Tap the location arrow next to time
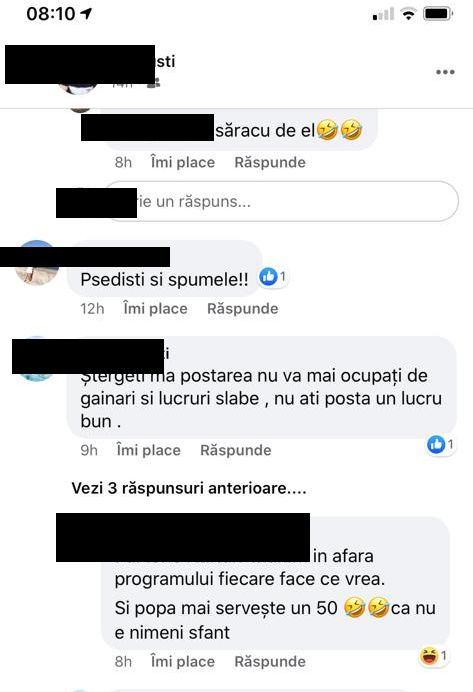Image resolution: width=473 pixels, height=692 pixels. (x=86, y=14)
